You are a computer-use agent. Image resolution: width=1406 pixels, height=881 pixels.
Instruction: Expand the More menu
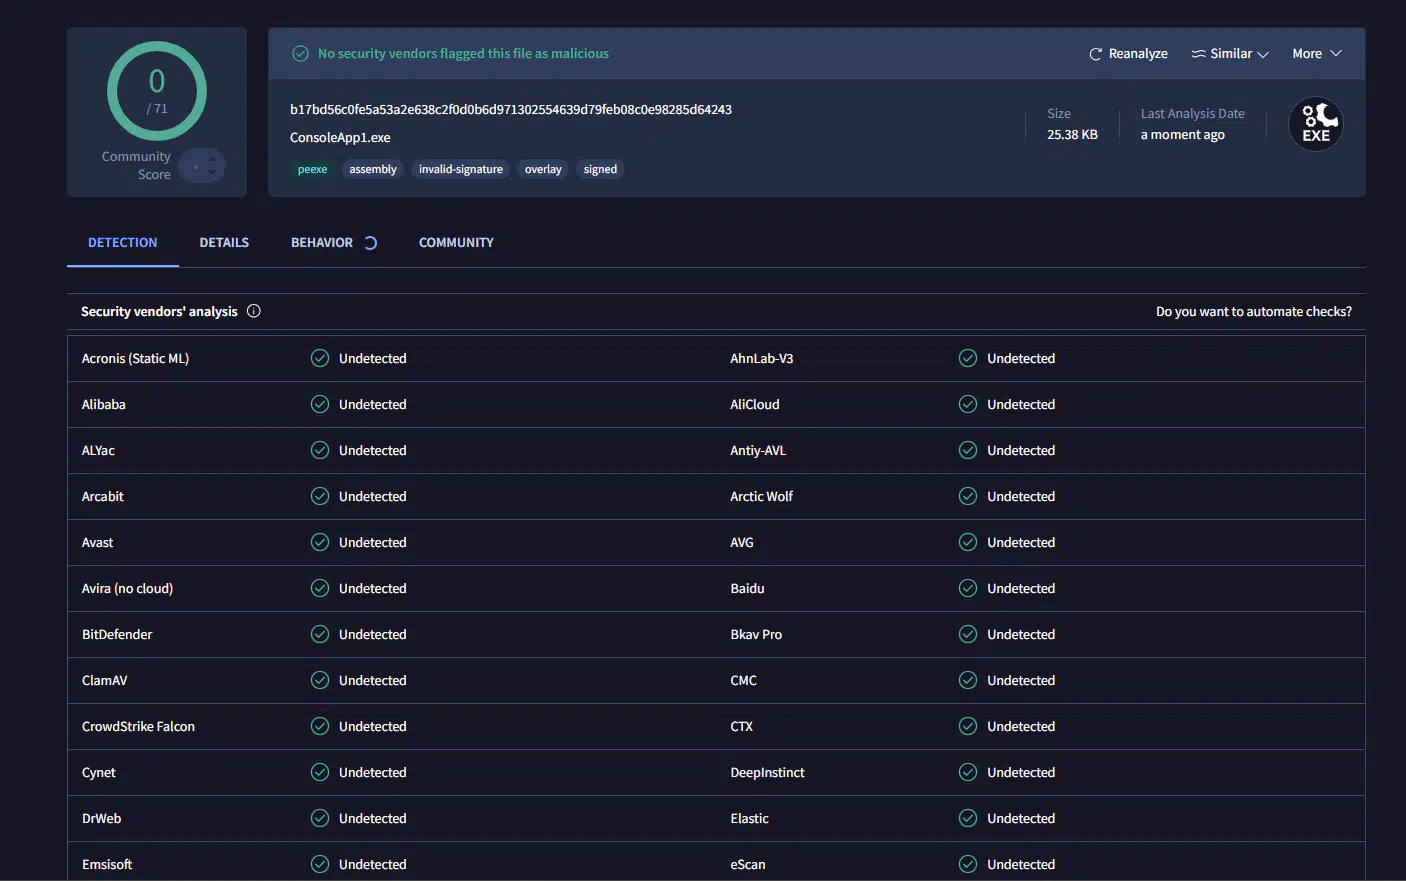(x=1317, y=54)
